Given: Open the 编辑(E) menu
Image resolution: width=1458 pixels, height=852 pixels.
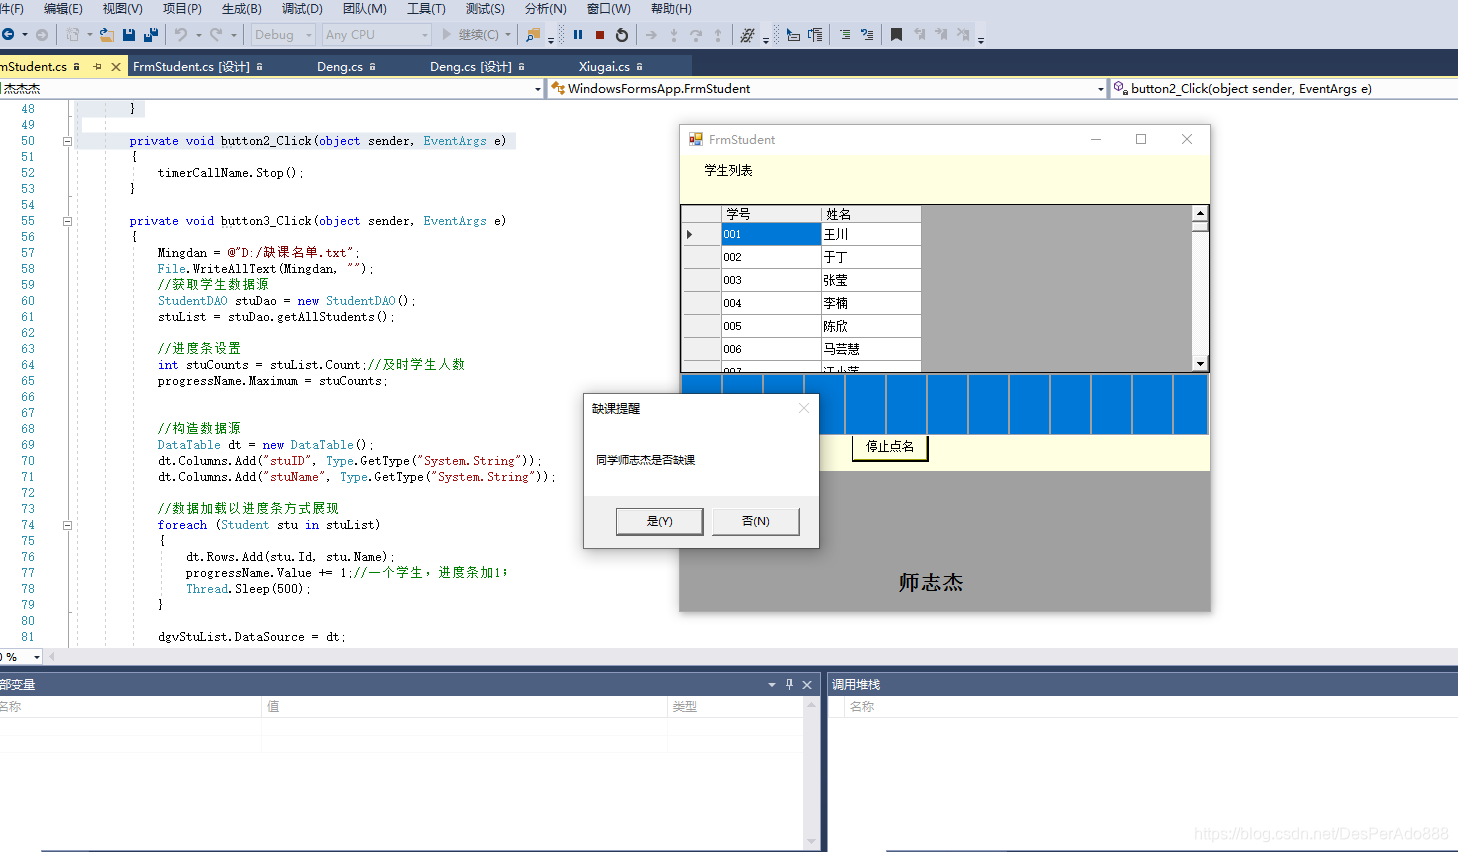Looking at the screenshot, I should click(x=63, y=9).
